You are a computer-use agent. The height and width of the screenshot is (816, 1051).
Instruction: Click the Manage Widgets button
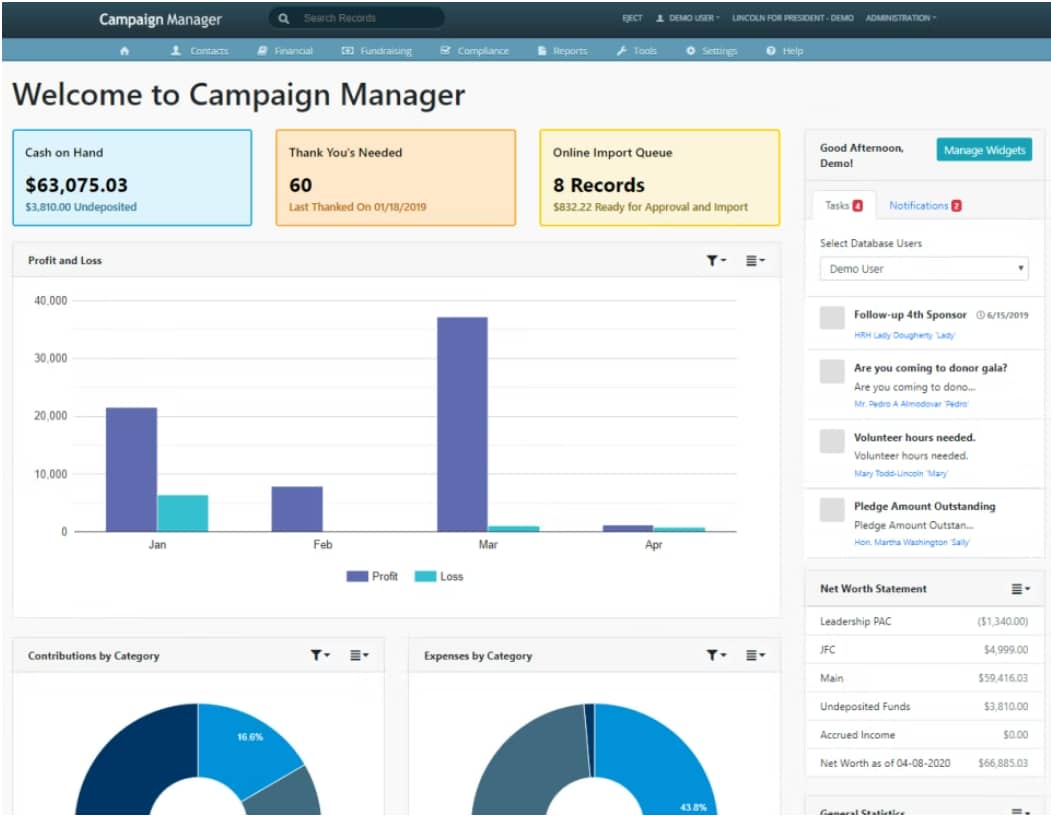(982, 149)
